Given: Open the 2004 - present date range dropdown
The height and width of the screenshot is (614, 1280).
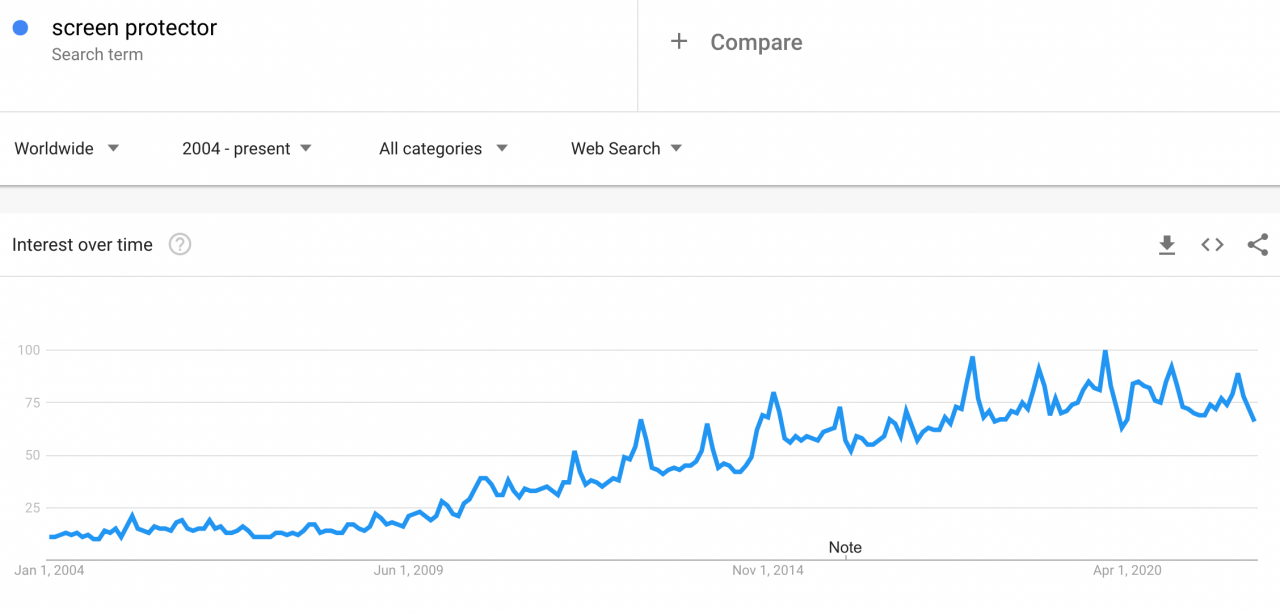Looking at the screenshot, I should (247, 148).
